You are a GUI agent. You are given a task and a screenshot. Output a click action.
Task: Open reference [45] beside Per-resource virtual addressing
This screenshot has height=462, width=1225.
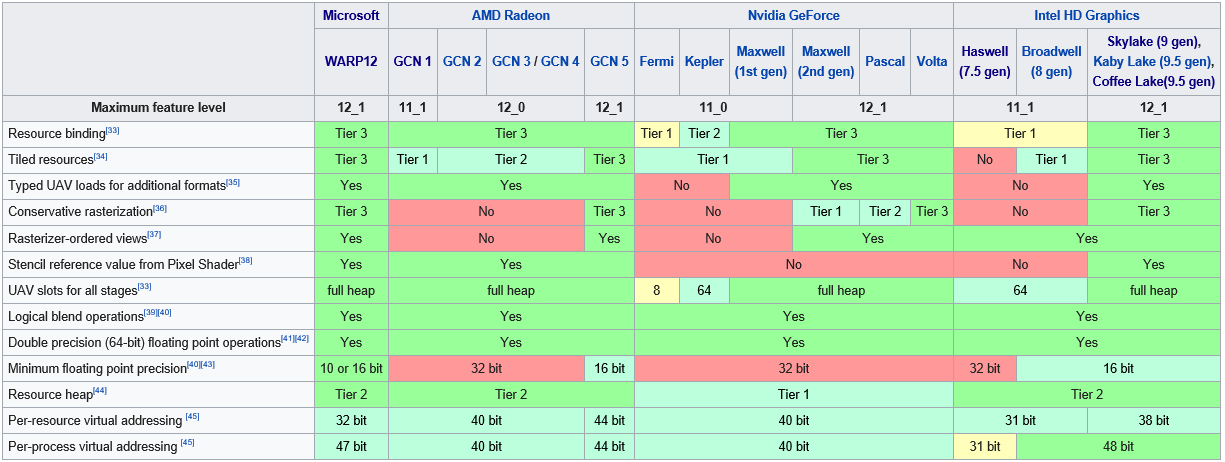click(192, 417)
